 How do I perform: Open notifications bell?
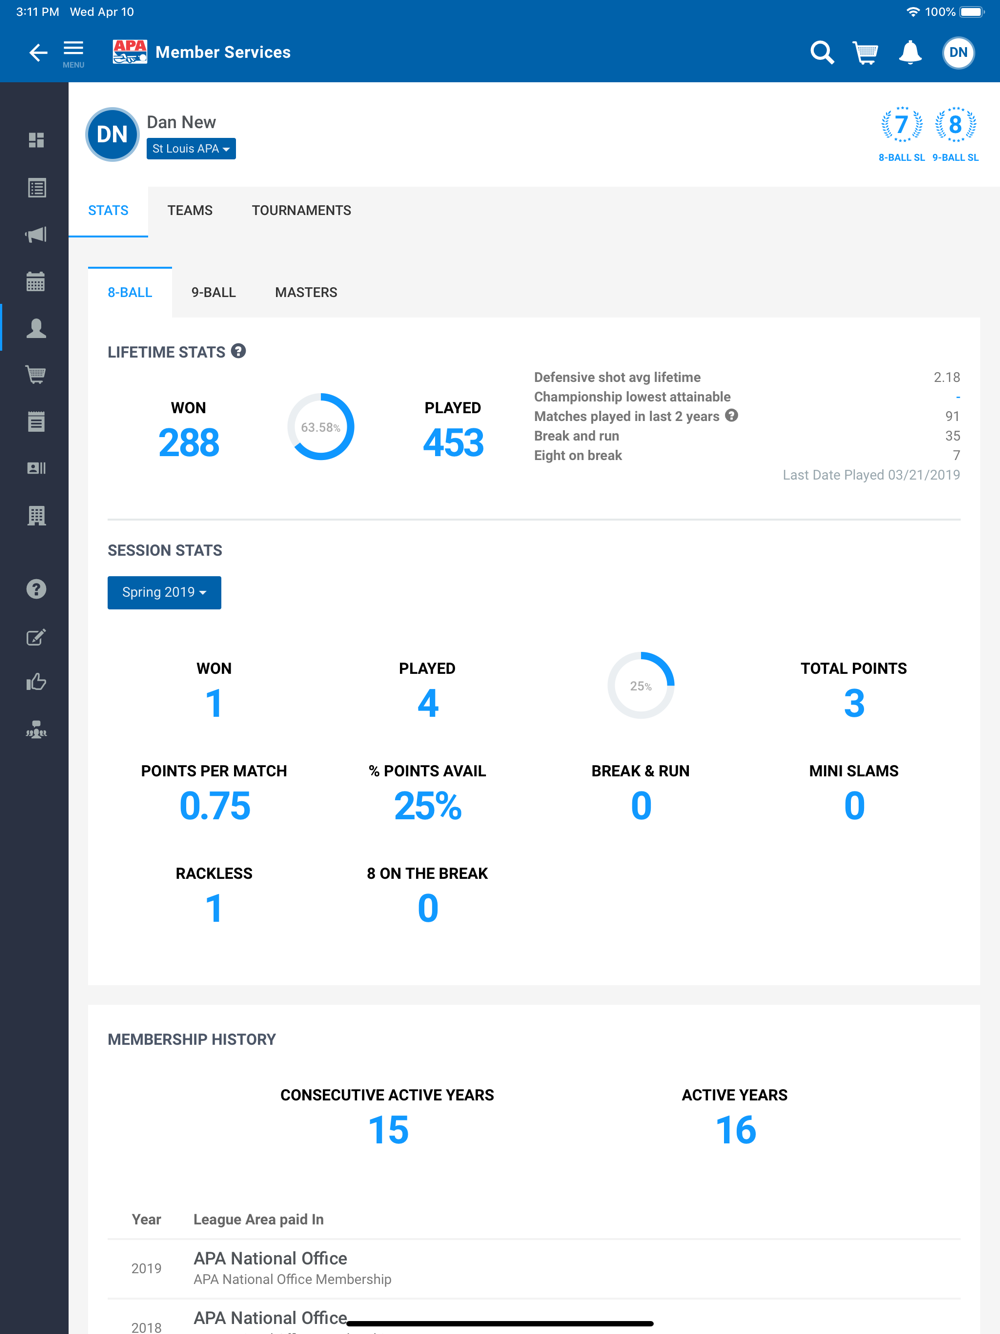910,53
